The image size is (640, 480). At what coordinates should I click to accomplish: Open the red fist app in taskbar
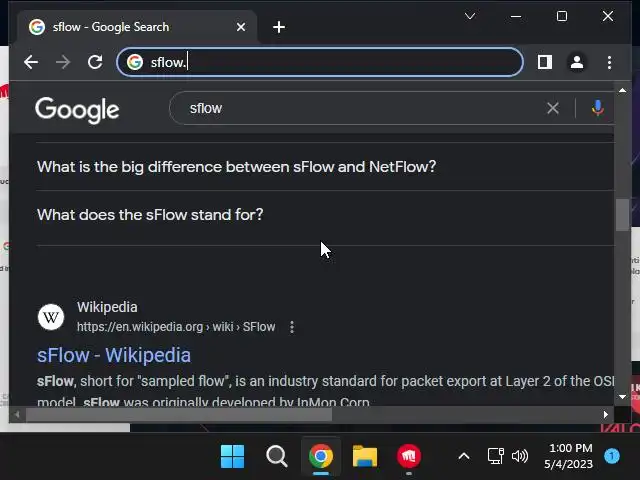[409, 456]
